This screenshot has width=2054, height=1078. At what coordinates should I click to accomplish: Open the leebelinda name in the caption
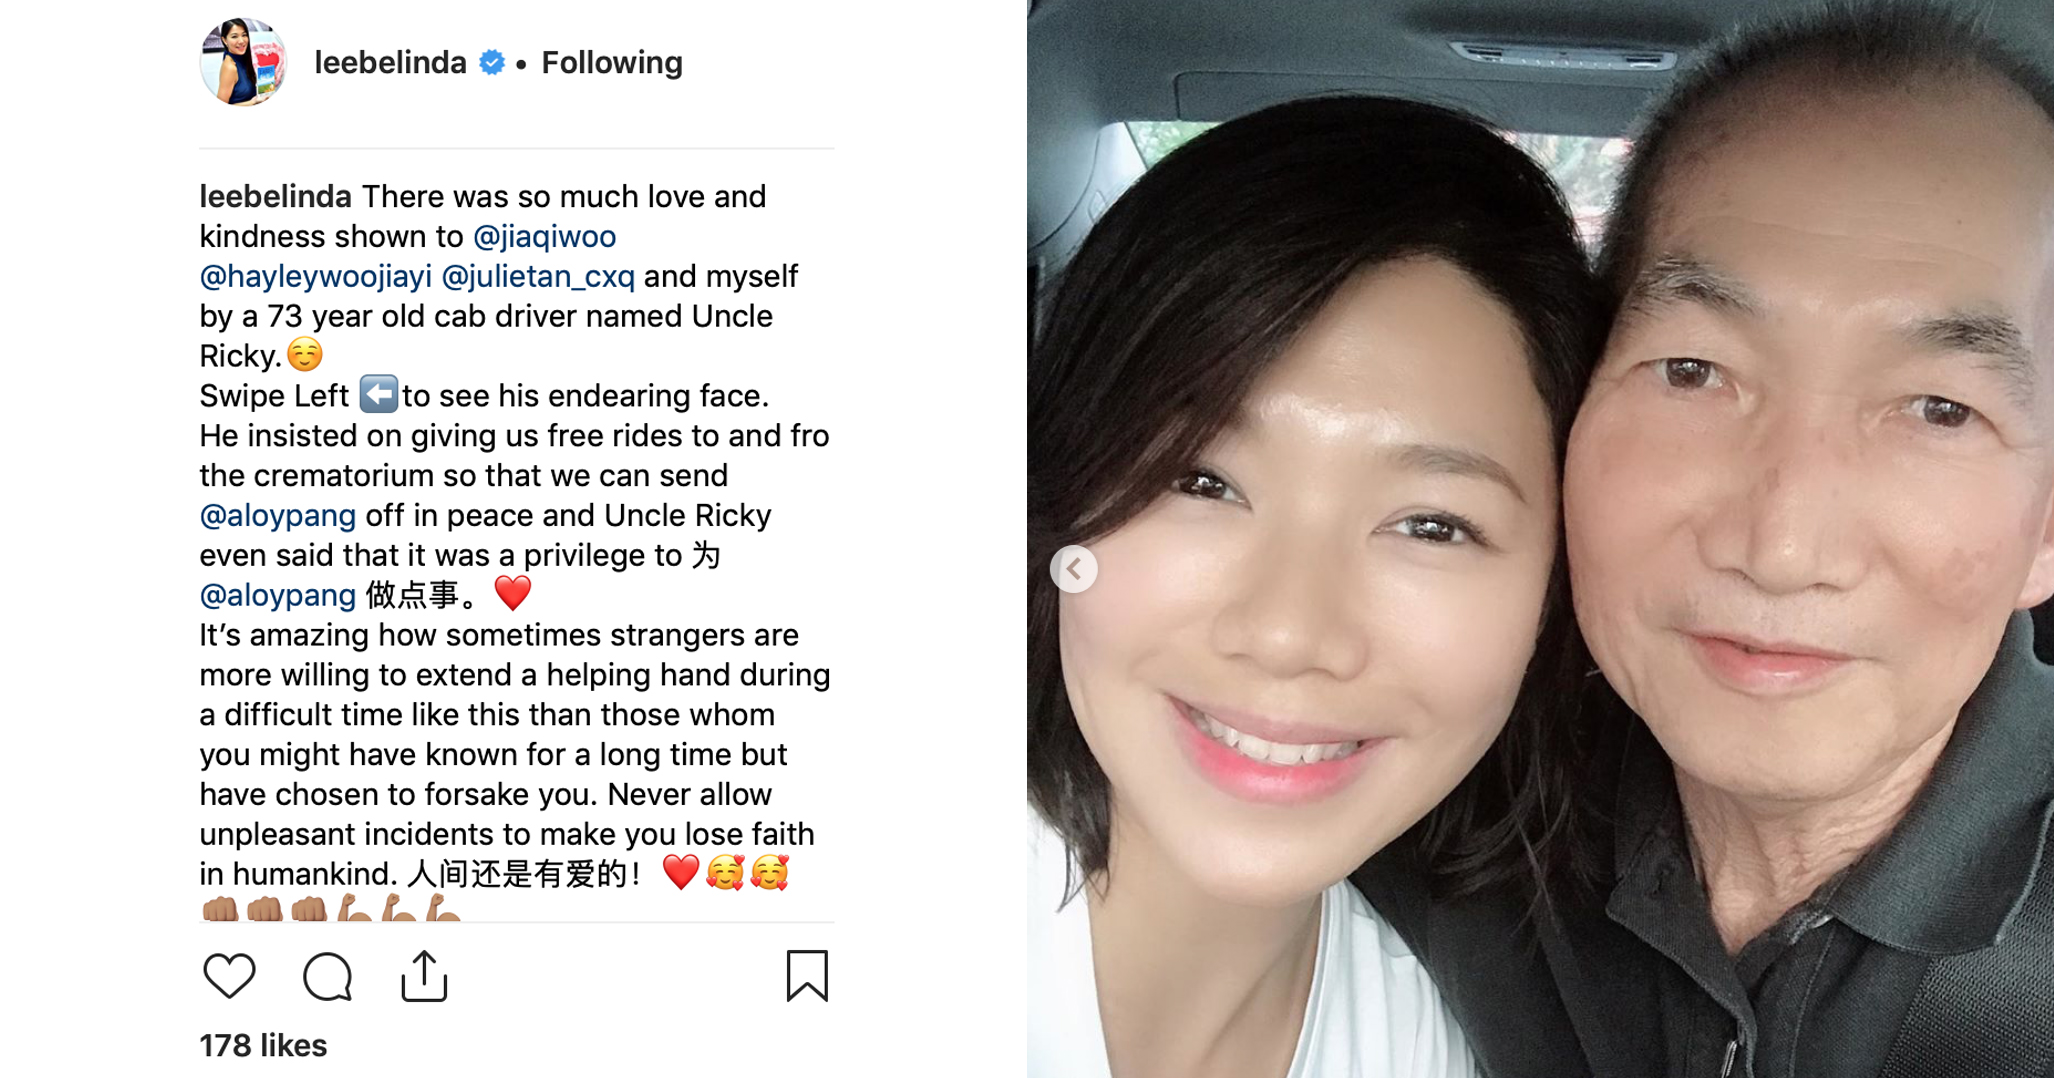click(x=275, y=196)
